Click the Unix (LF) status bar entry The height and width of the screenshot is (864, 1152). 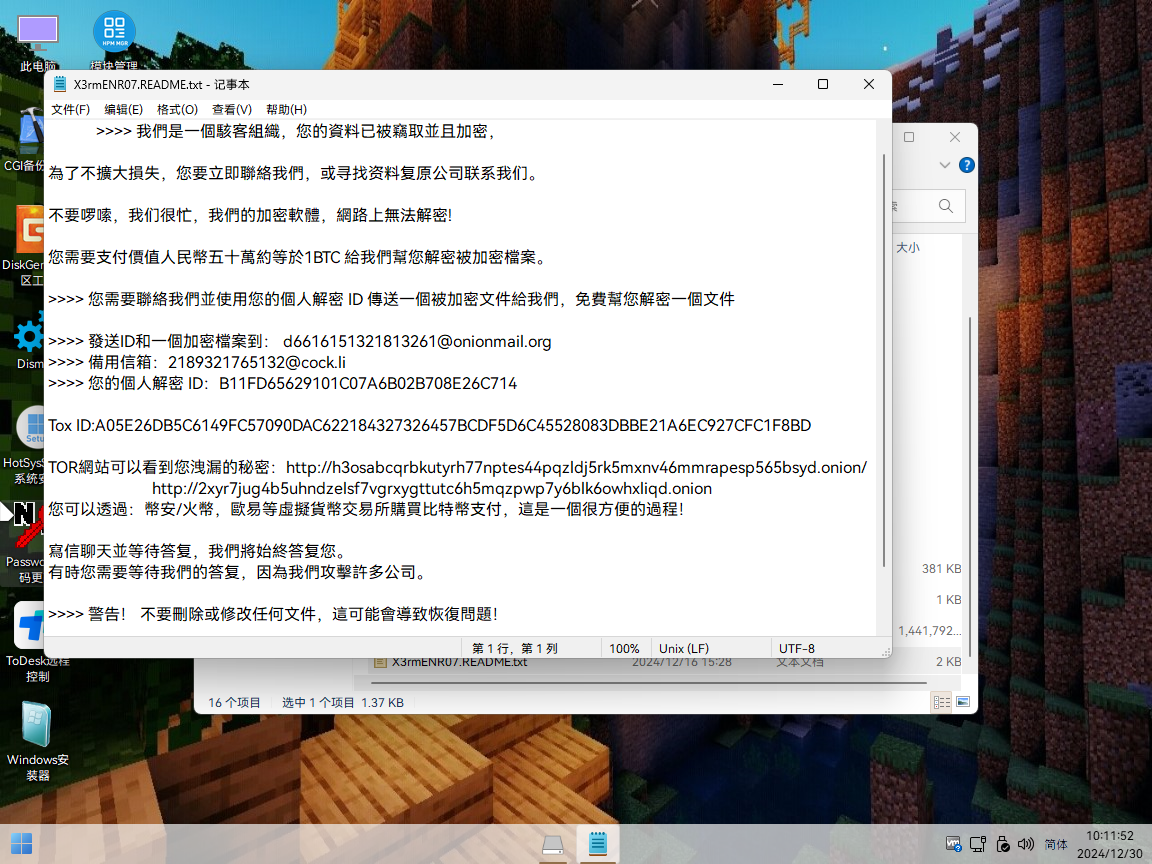[684, 649]
